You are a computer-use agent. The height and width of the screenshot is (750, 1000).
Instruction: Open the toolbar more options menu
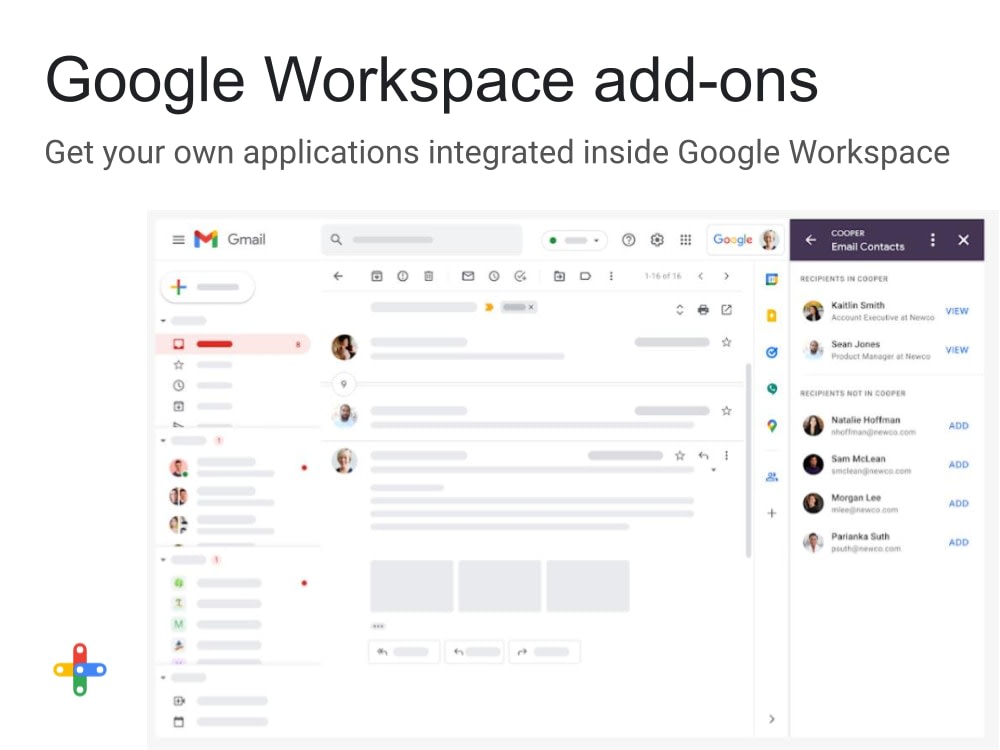tap(611, 276)
